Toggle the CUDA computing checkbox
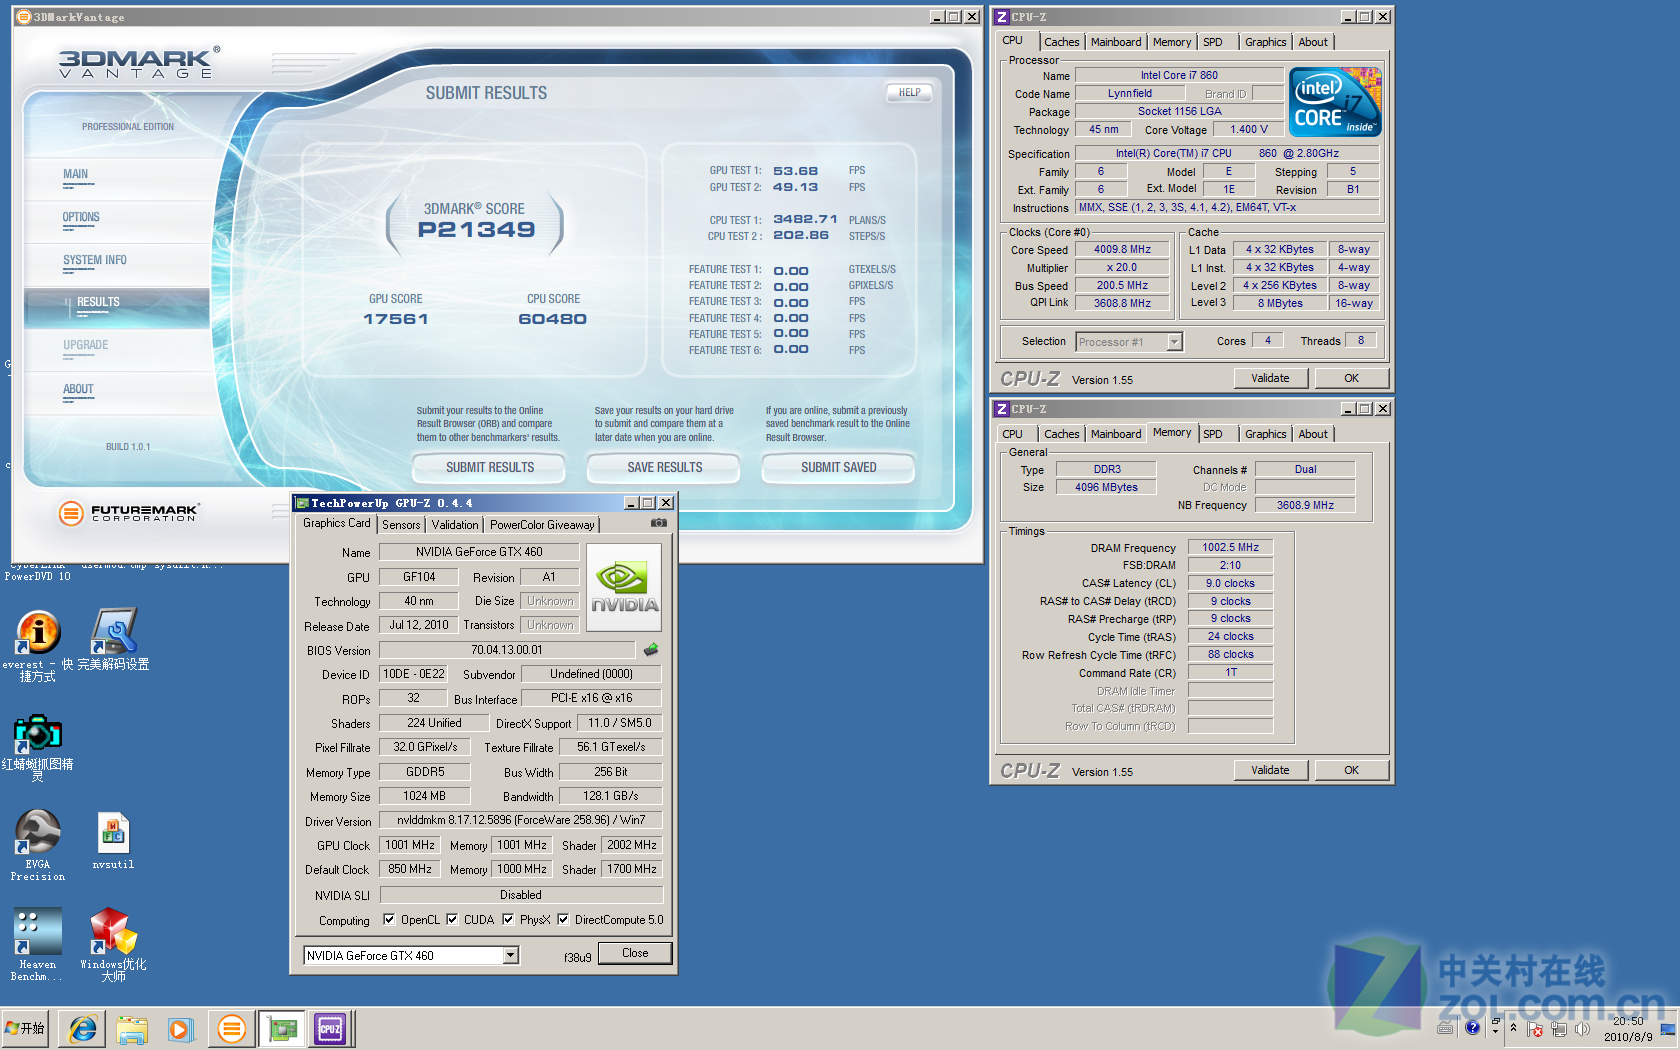Viewport: 1680px width, 1050px height. (452, 920)
